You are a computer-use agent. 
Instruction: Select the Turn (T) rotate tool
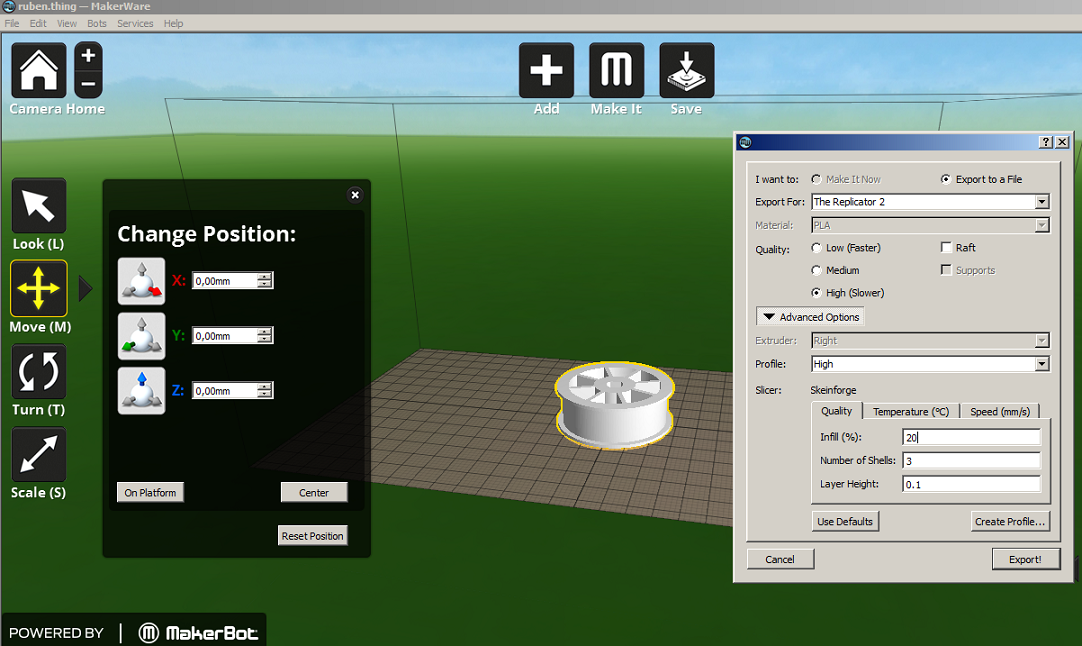[x=39, y=371]
